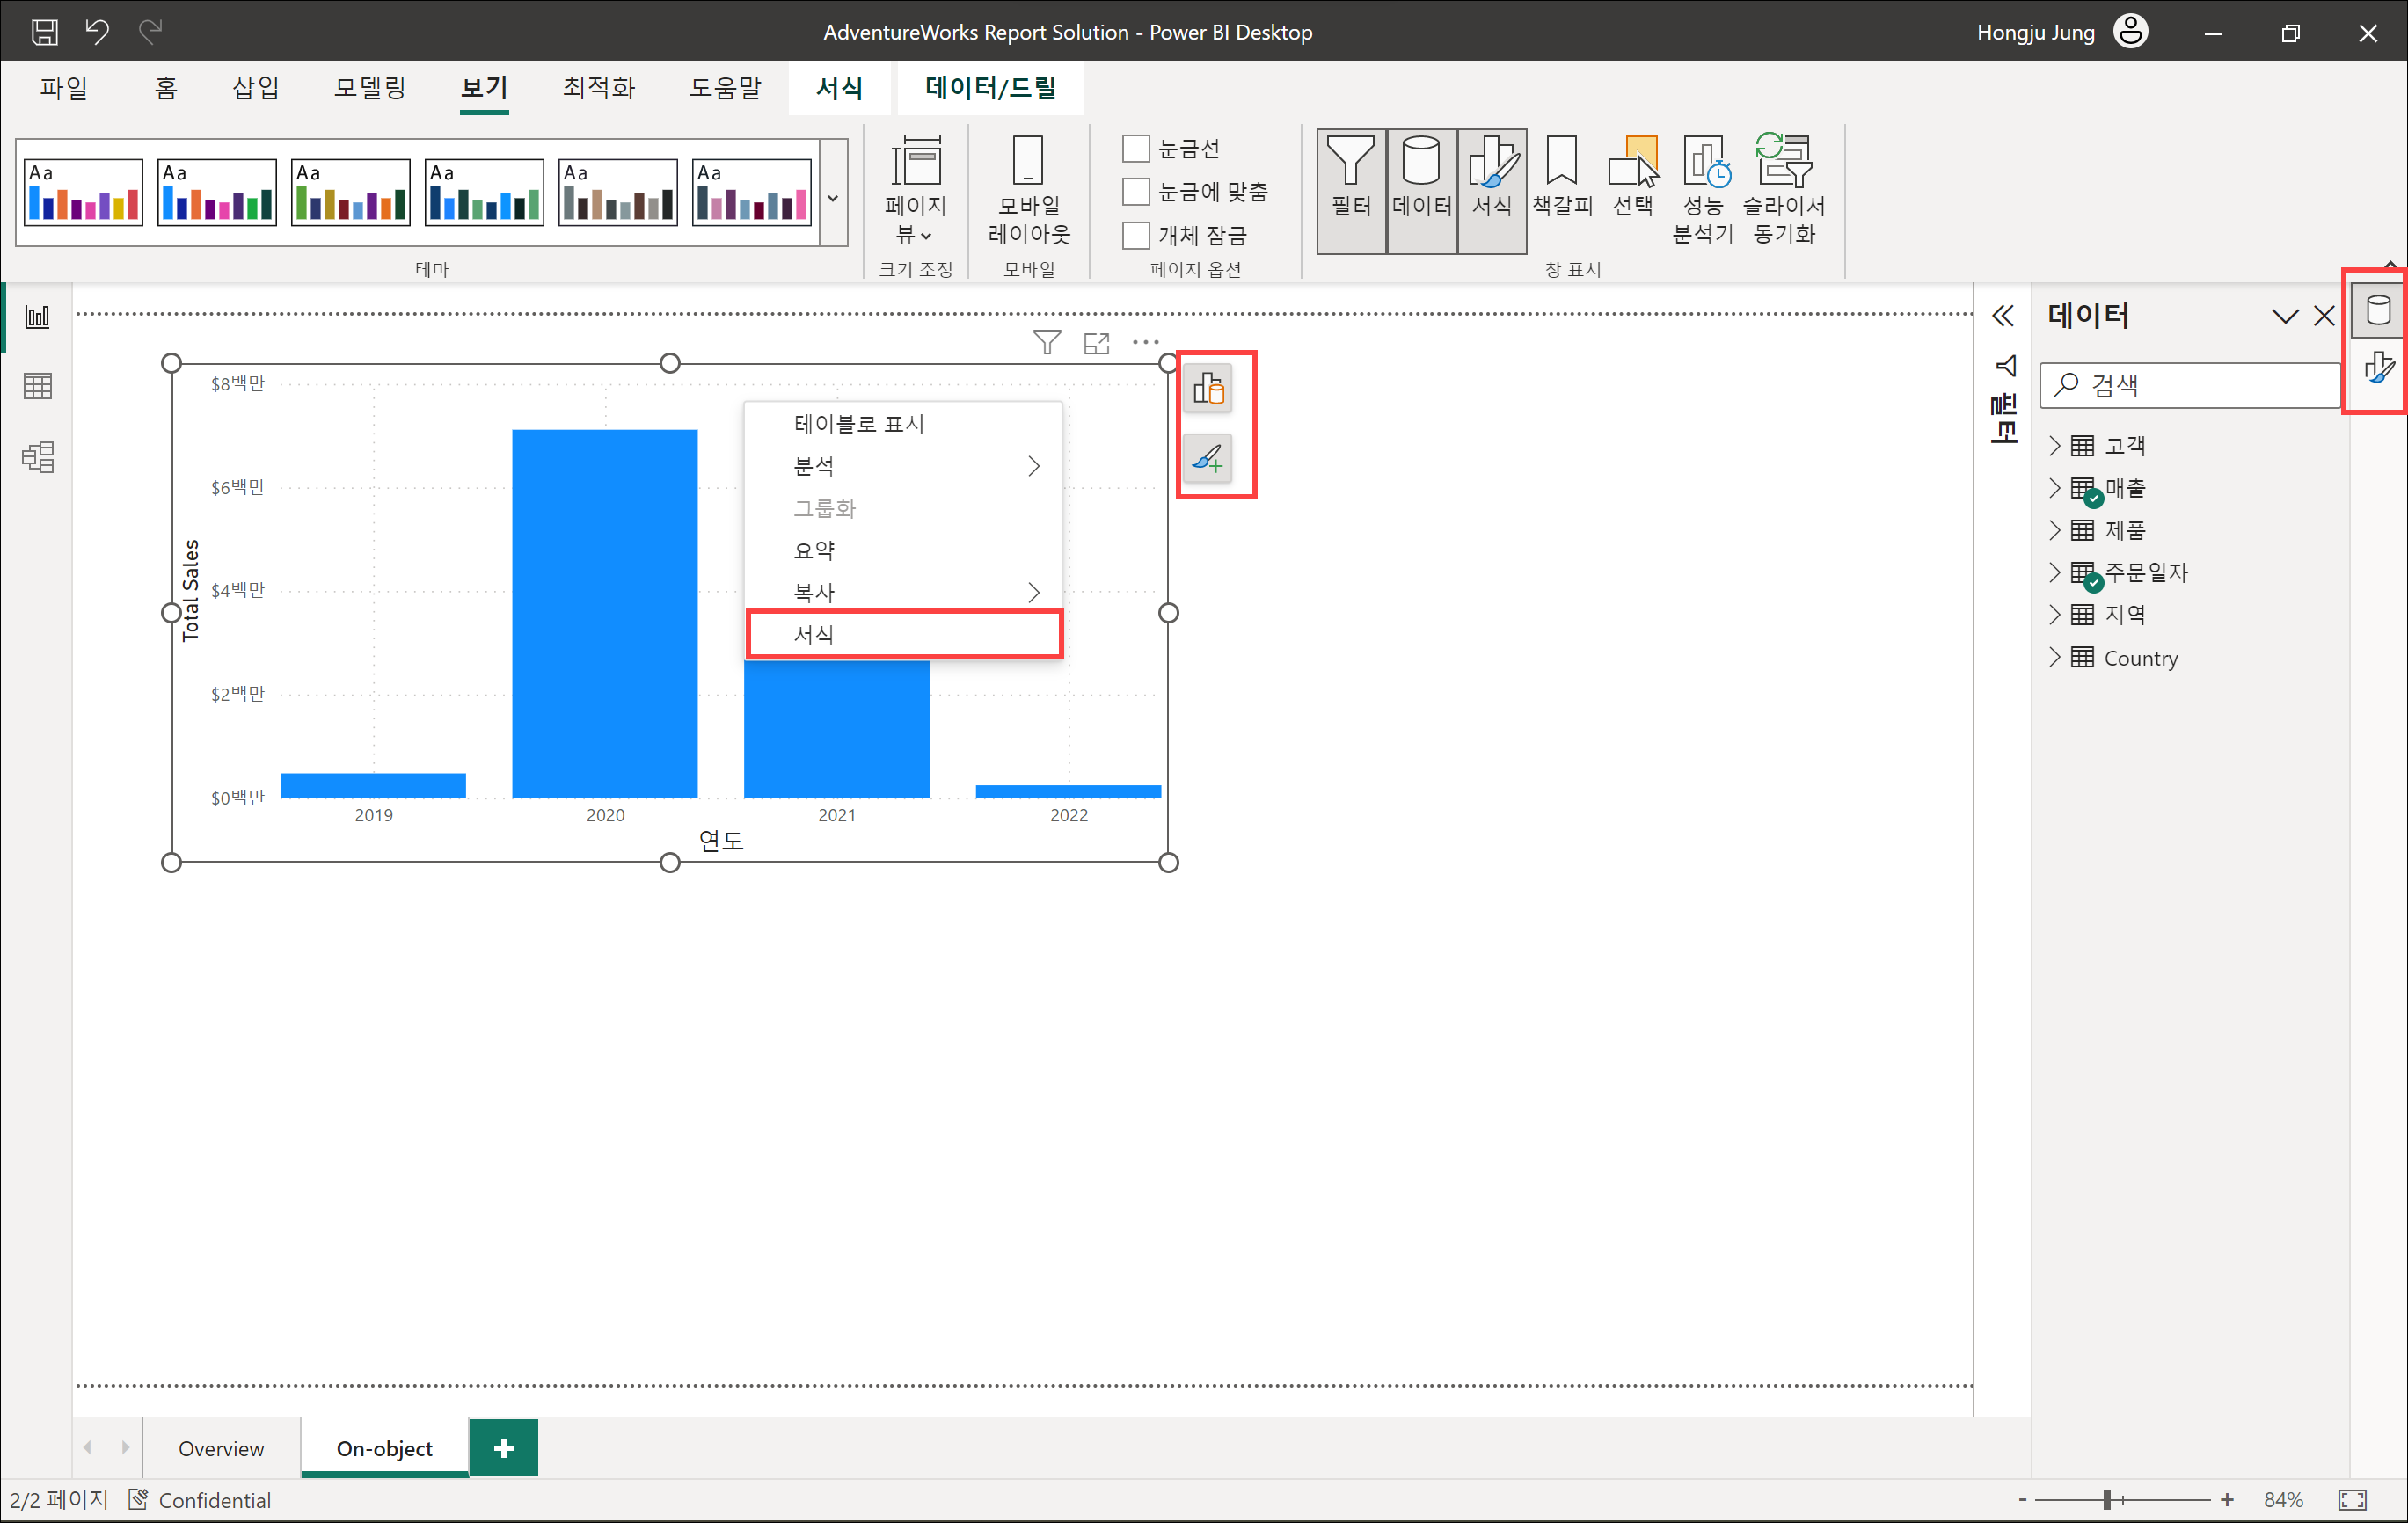
Task: Click the zoom slider handle
Action: coord(2107,1499)
